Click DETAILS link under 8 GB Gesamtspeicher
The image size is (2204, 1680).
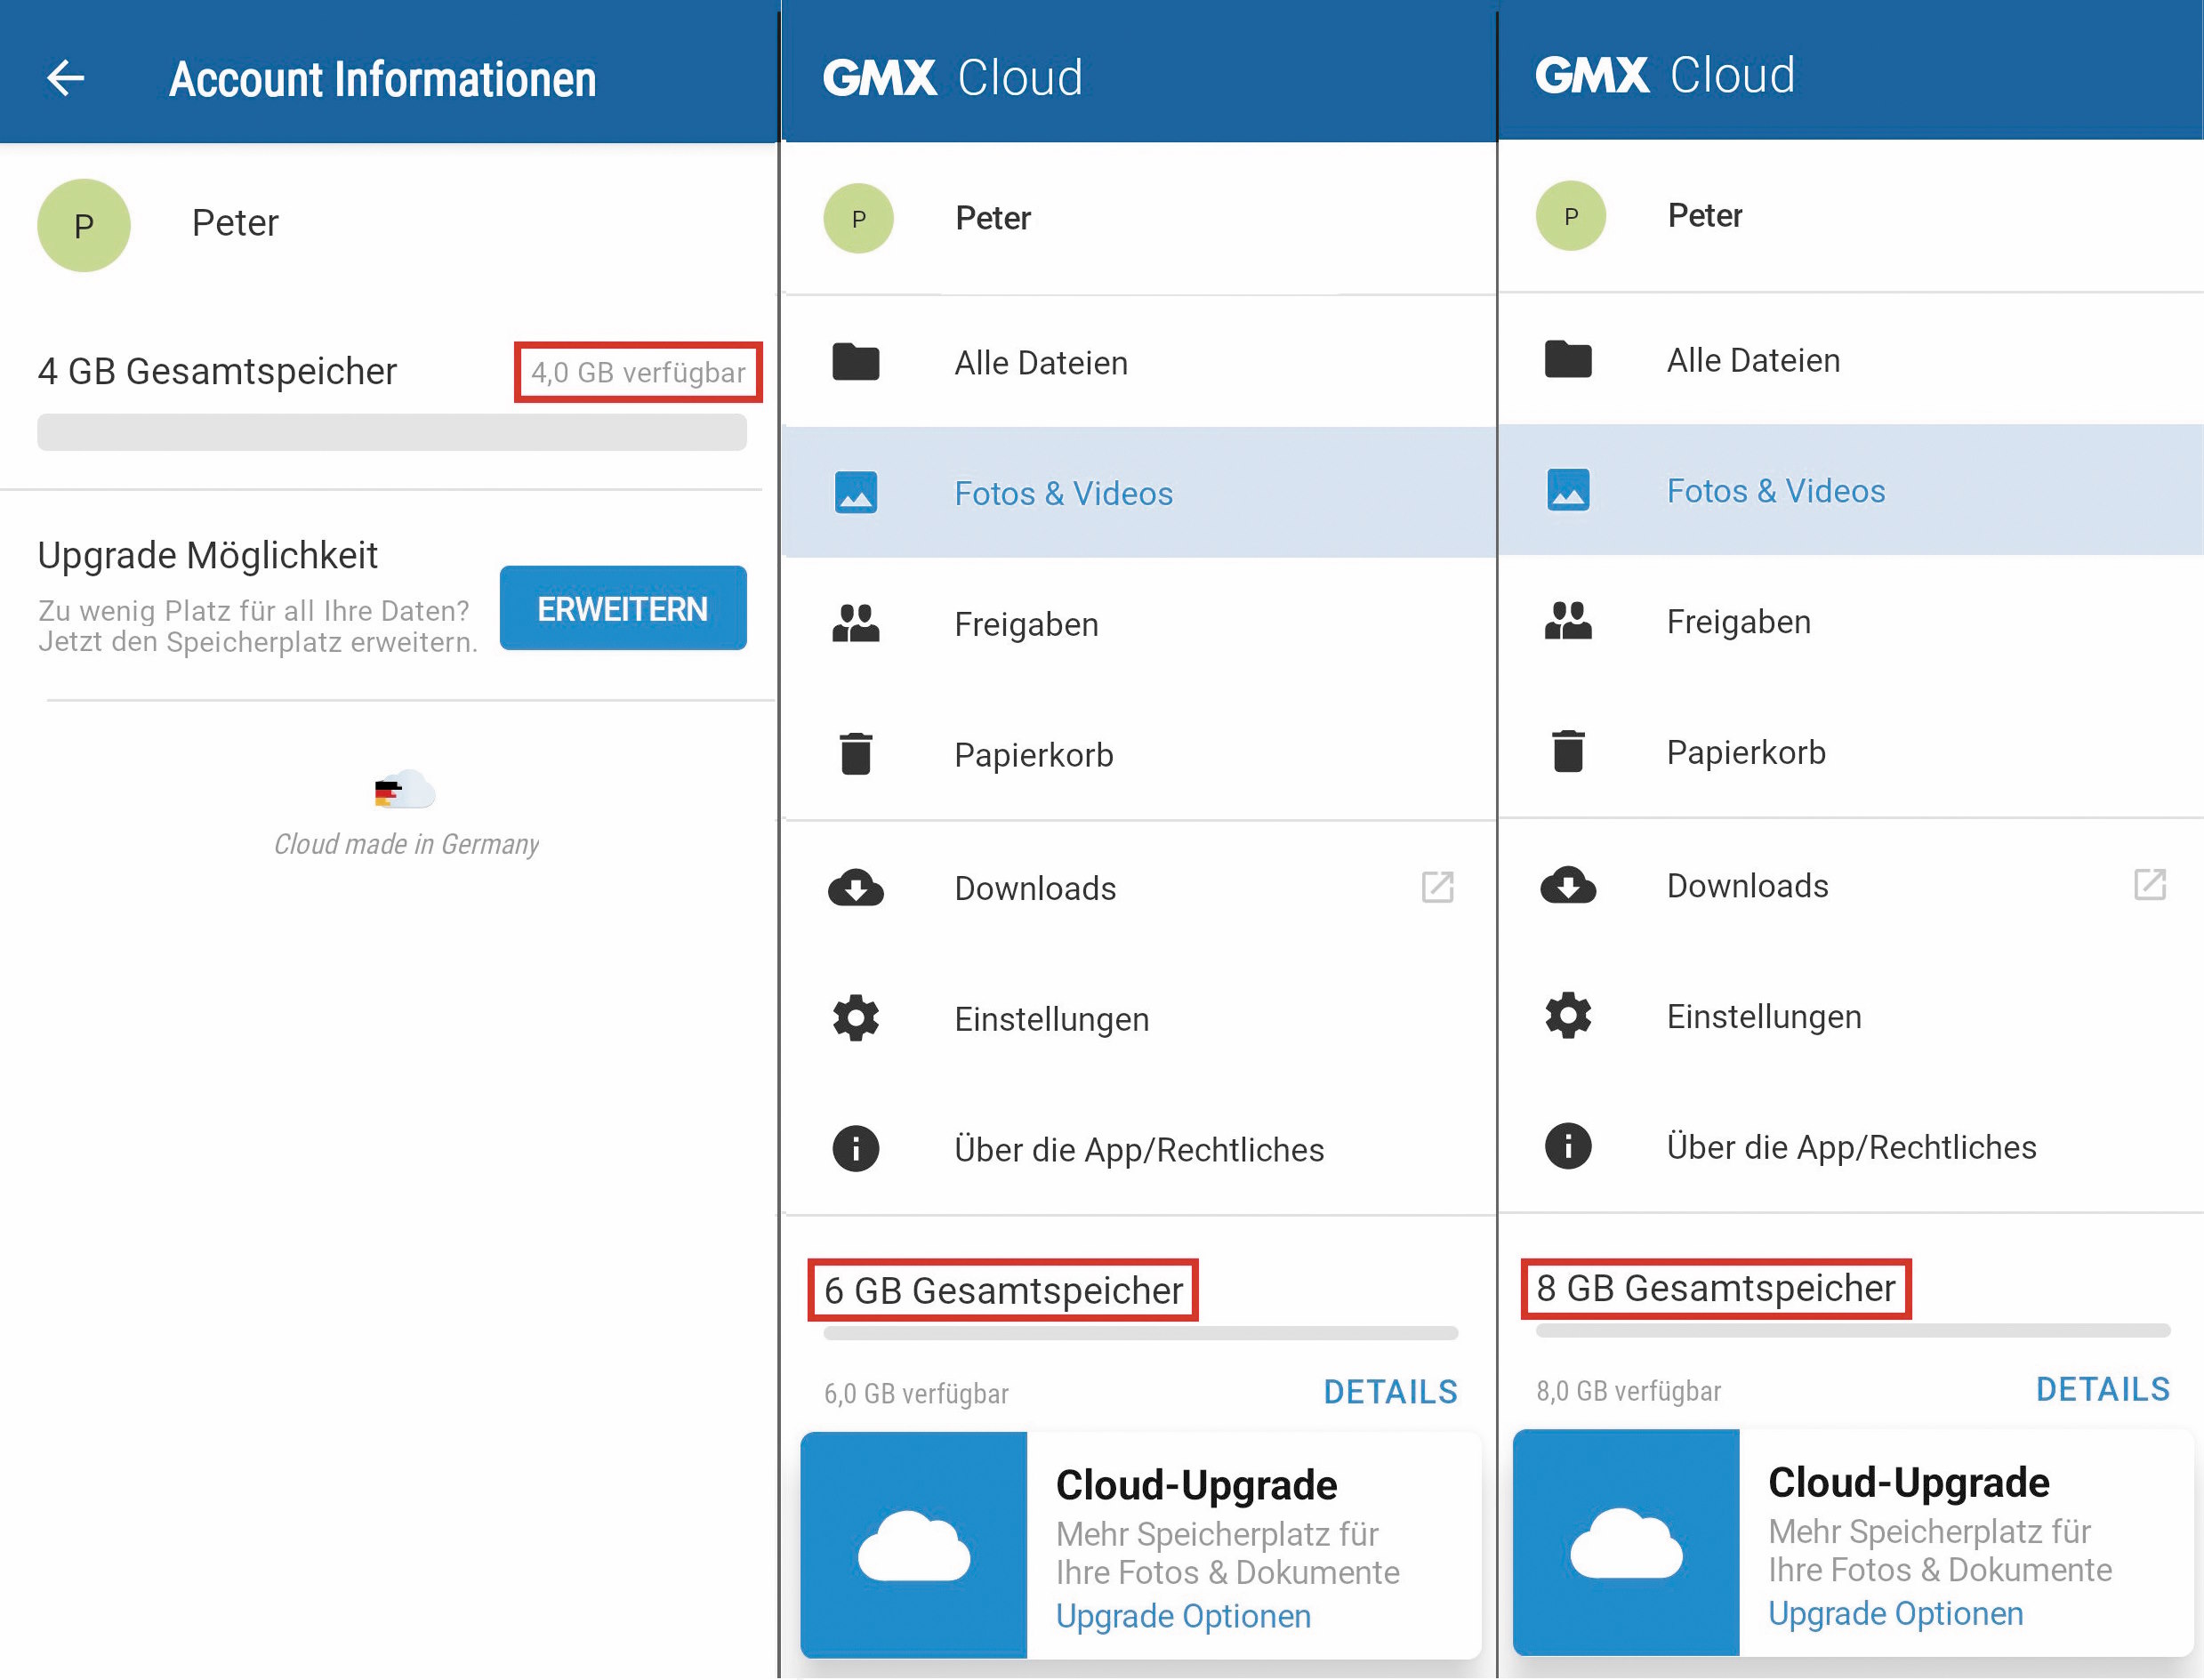click(2102, 1389)
